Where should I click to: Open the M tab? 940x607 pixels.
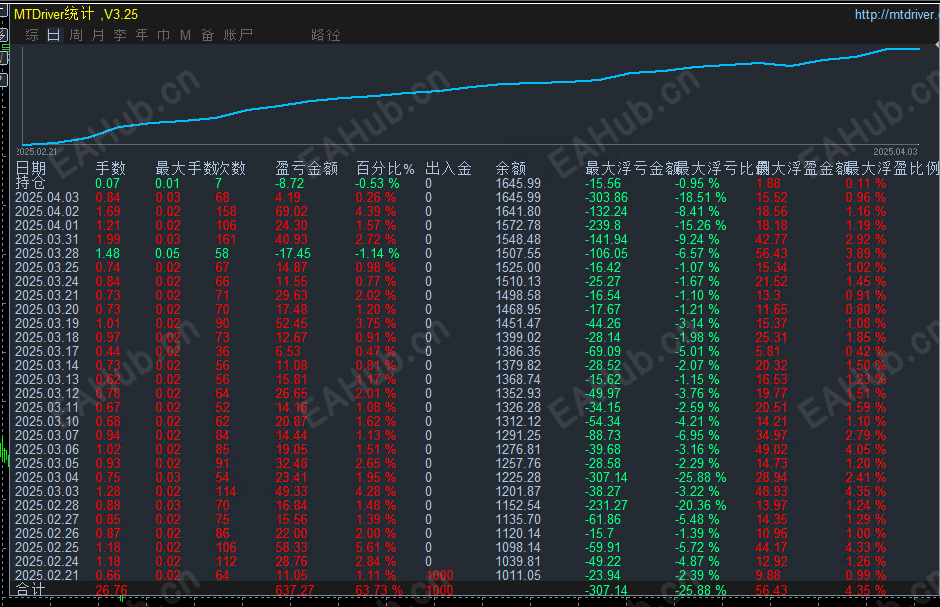(185, 35)
